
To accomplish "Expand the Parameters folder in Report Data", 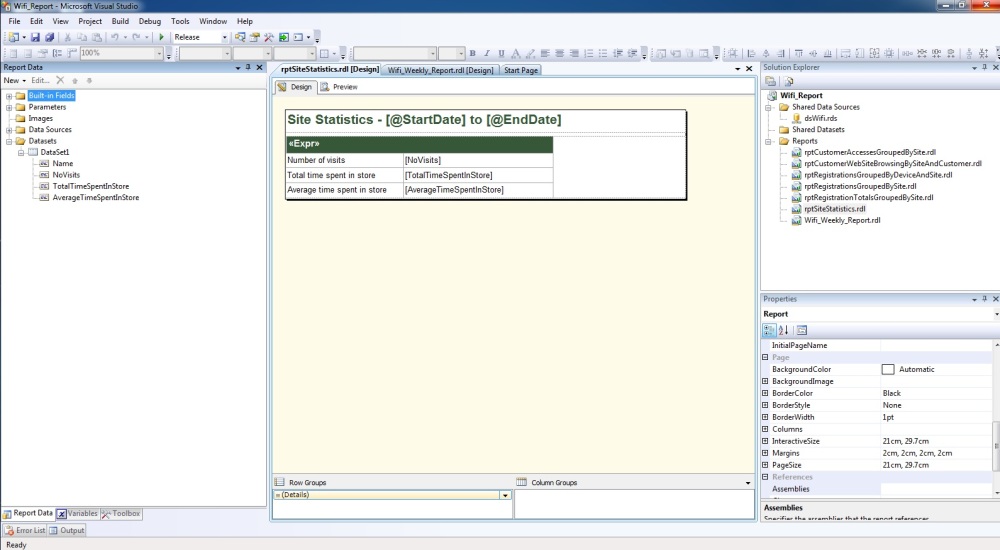I will 9,107.
